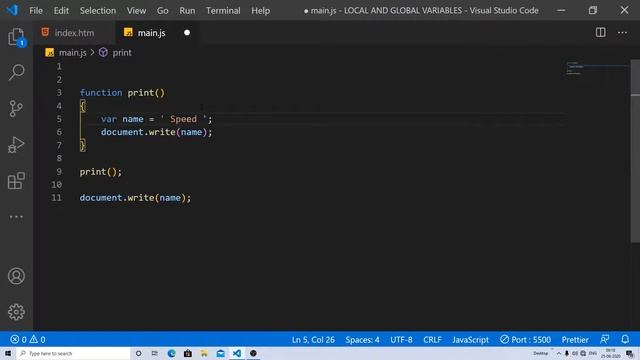Switch to Visual Studio Code taskbar icon

237,353
